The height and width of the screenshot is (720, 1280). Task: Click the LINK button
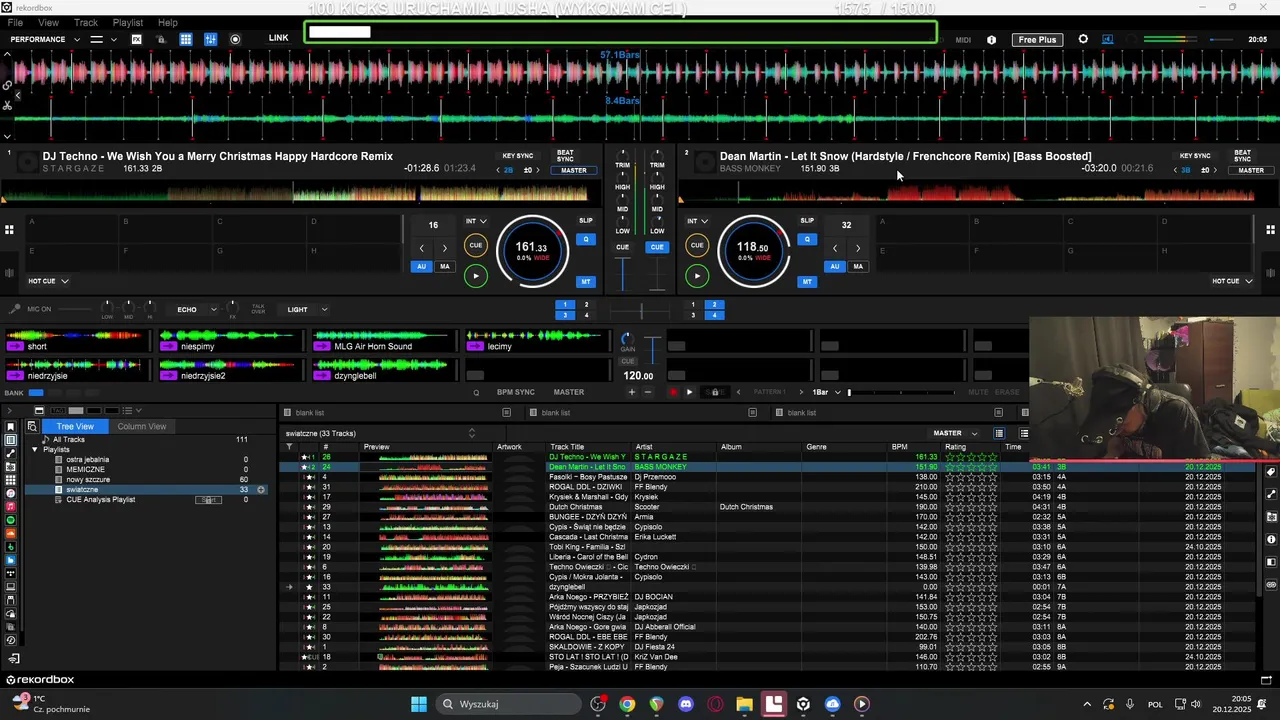(279, 38)
